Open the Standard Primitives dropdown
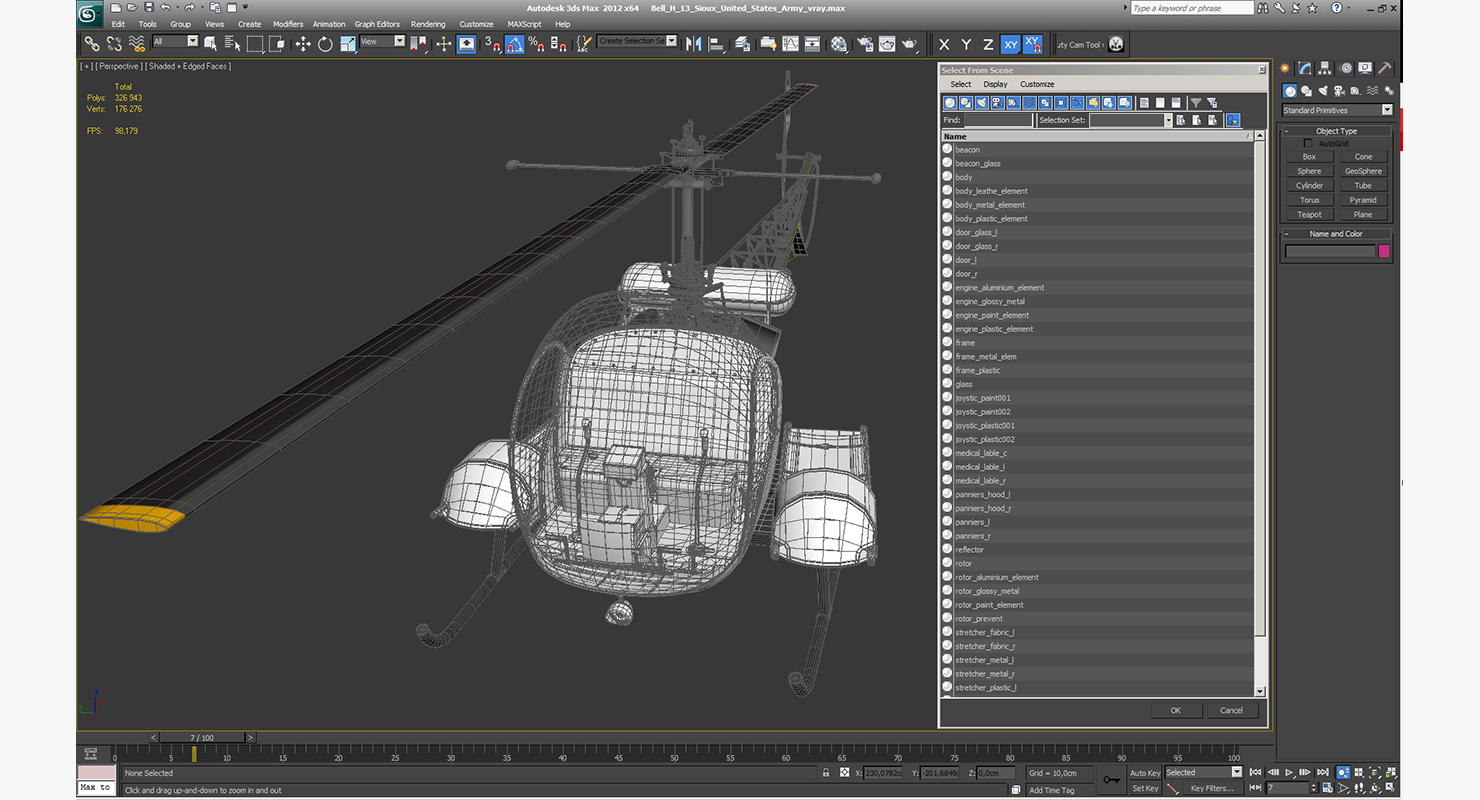Screen dimensions: 1480x800 (x=1337, y=110)
